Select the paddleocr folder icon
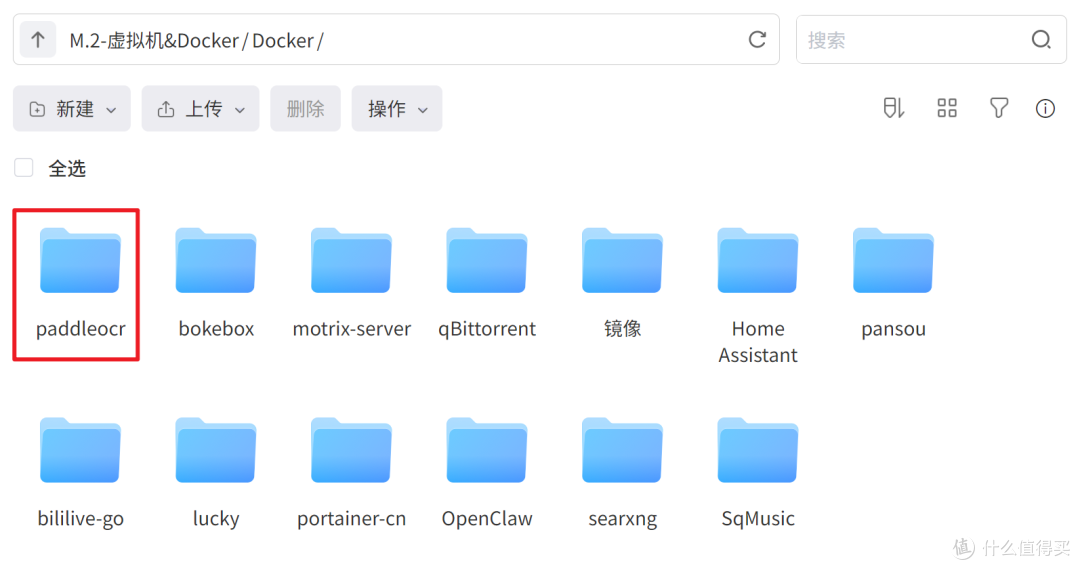The height and width of the screenshot is (570, 1080). tap(81, 260)
